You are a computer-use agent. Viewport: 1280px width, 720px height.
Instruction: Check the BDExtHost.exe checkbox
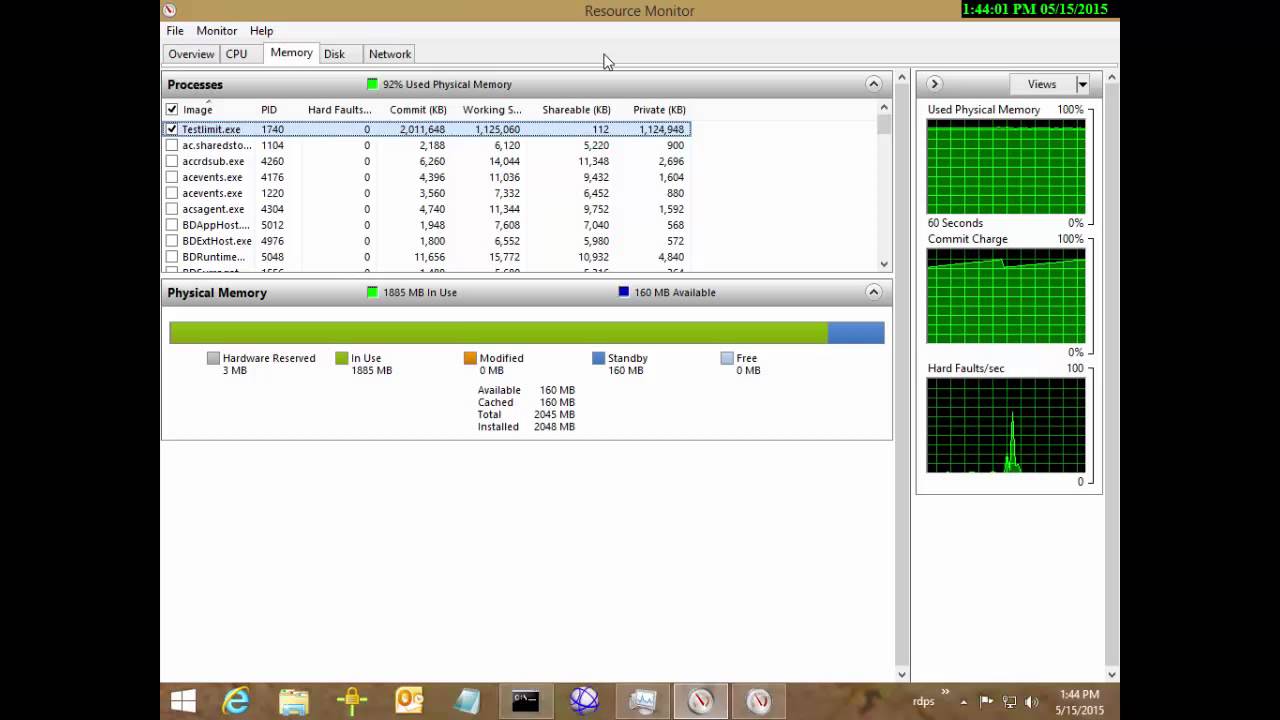[172, 241]
